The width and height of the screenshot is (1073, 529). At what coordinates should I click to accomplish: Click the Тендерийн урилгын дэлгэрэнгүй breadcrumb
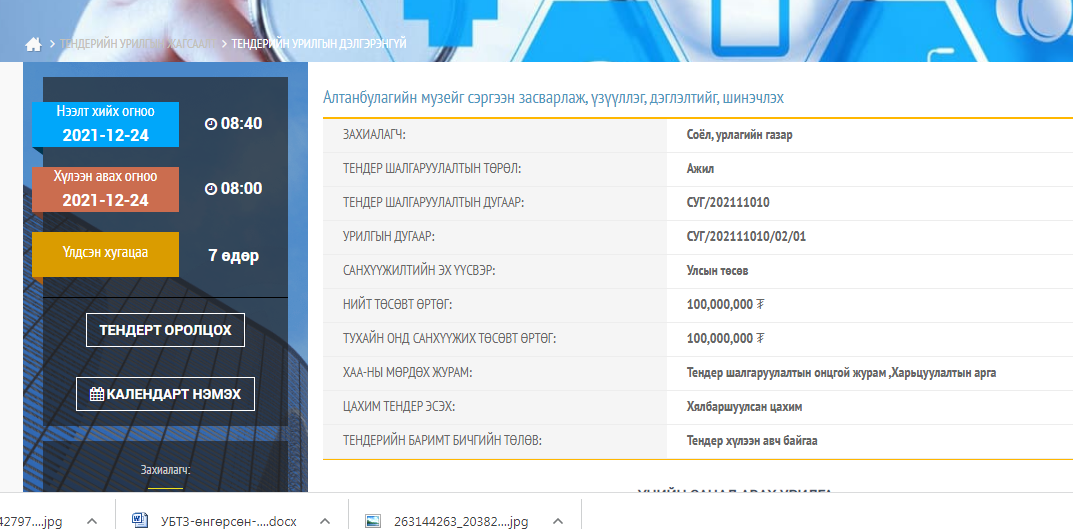[x=319, y=44]
